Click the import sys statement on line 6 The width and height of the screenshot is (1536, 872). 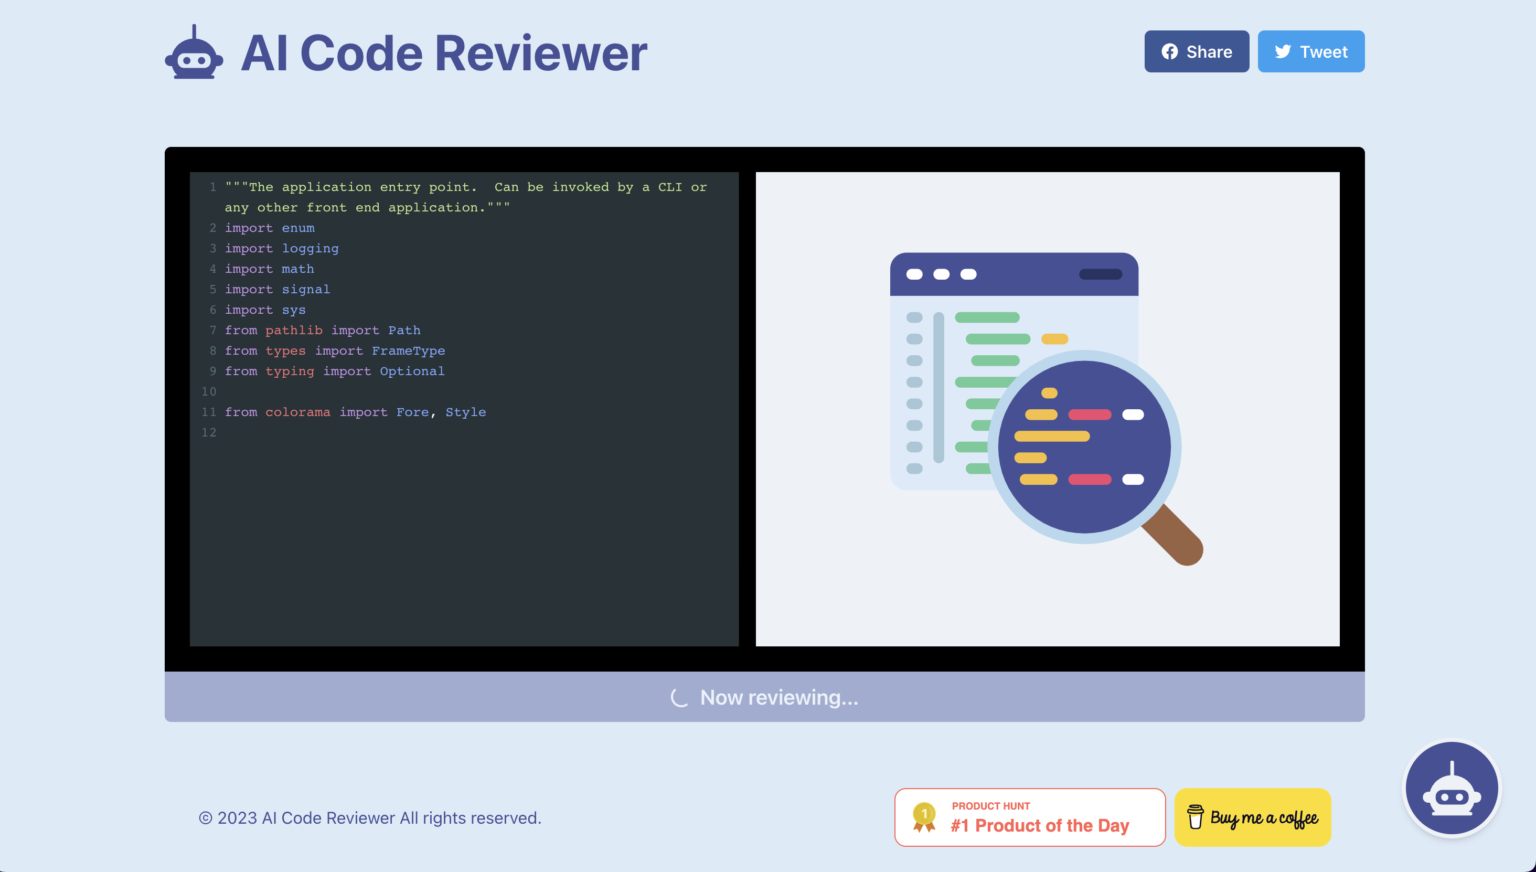(x=265, y=310)
